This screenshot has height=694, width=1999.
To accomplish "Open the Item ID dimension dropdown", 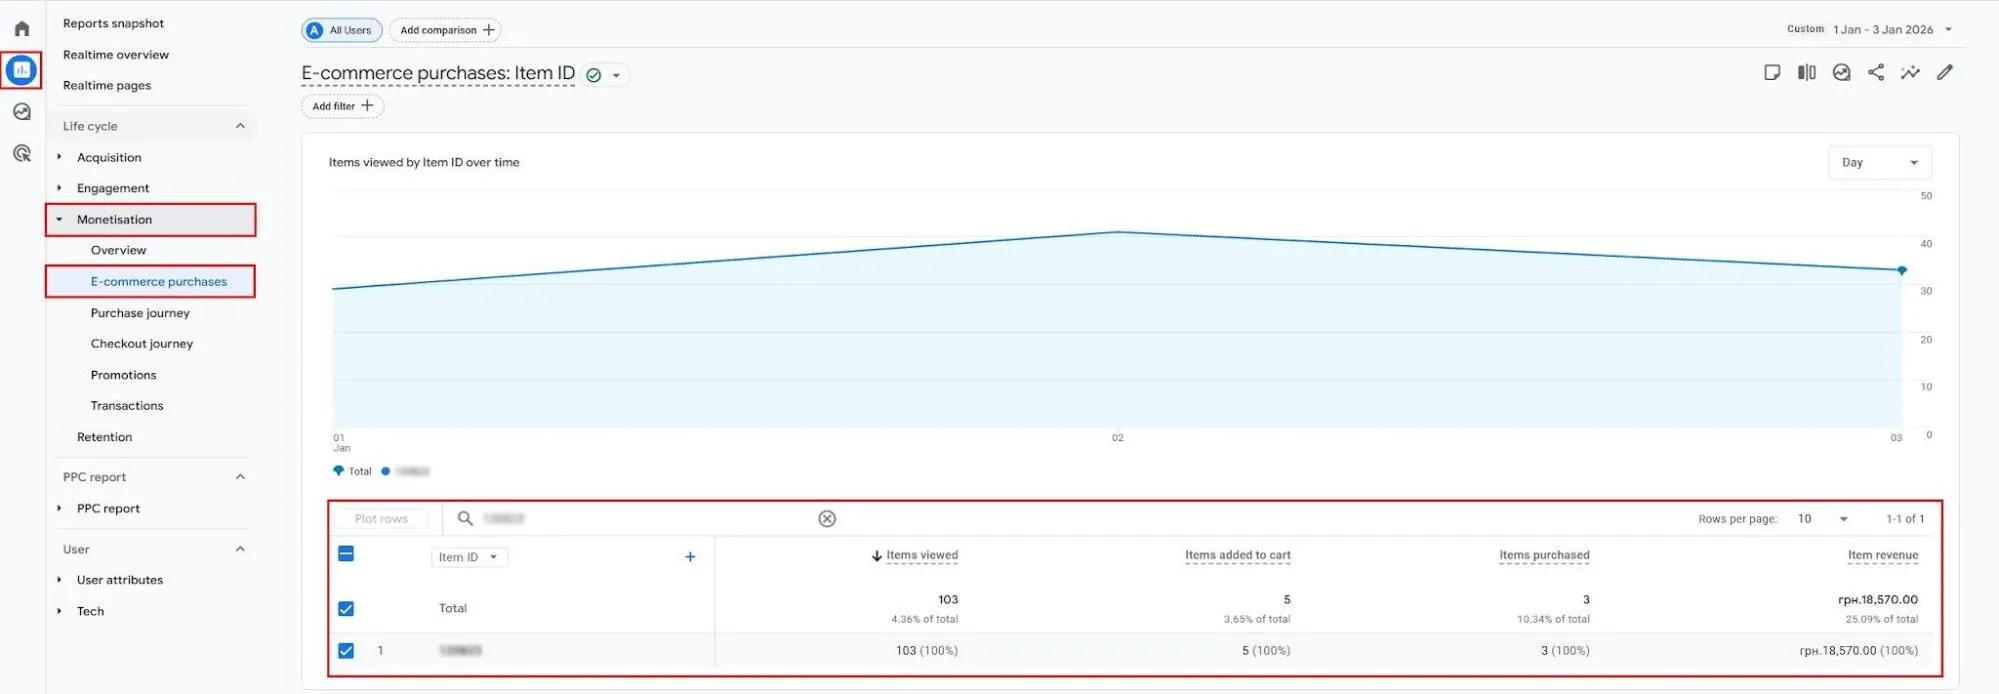I will coord(468,557).
